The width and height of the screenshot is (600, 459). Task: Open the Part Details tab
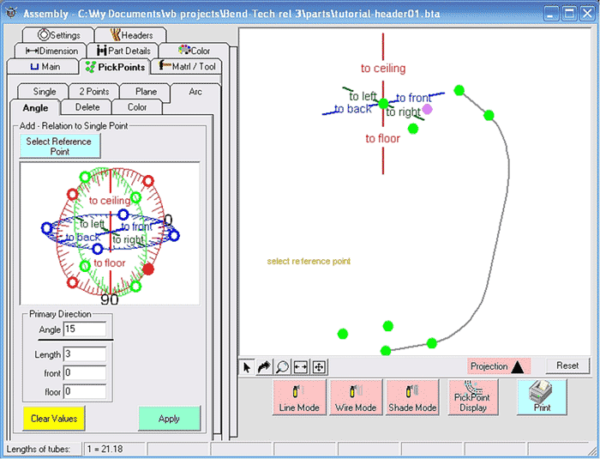[121, 50]
